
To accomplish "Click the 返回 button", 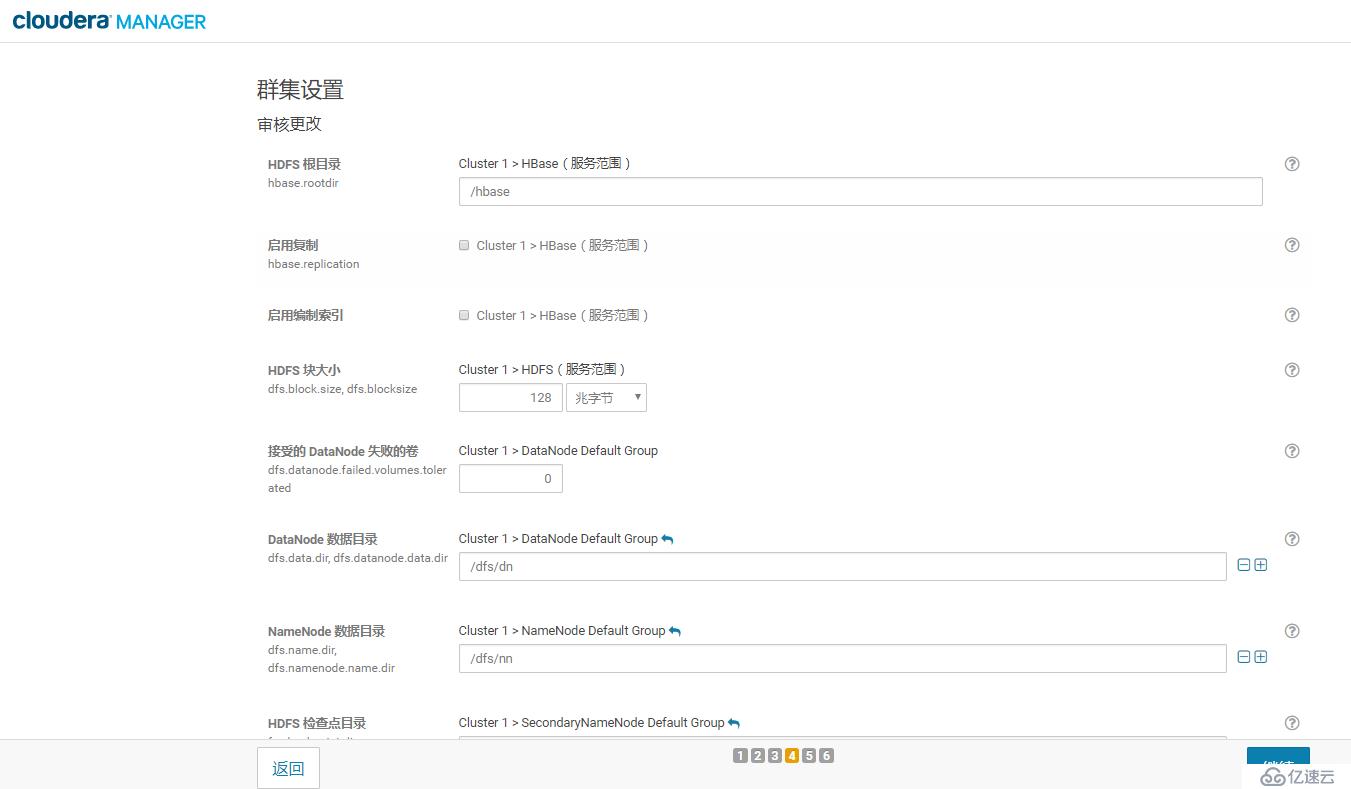I will [x=288, y=769].
